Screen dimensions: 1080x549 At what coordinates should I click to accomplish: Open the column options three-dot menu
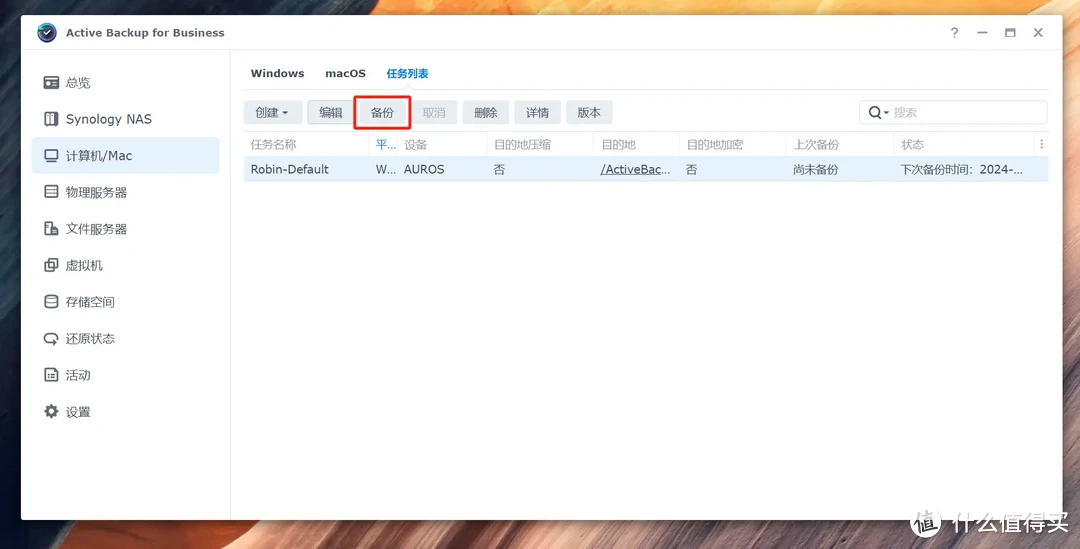coord(1041,144)
